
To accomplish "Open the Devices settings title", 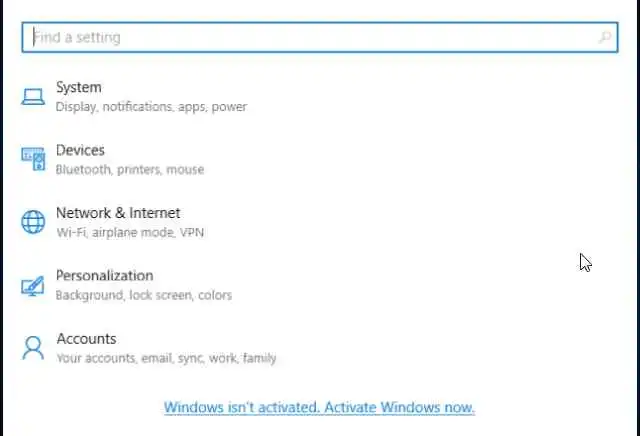I will pos(80,150).
